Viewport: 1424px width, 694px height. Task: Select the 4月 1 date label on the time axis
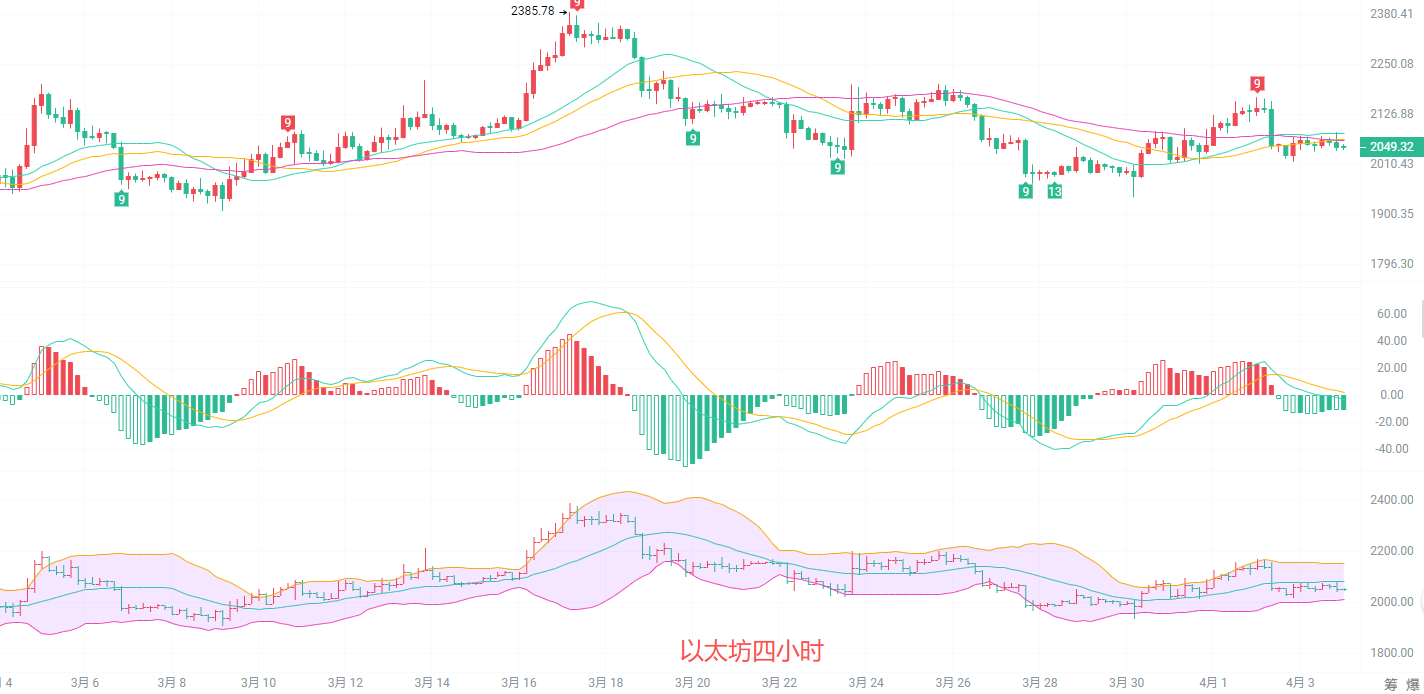coord(1212,682)
